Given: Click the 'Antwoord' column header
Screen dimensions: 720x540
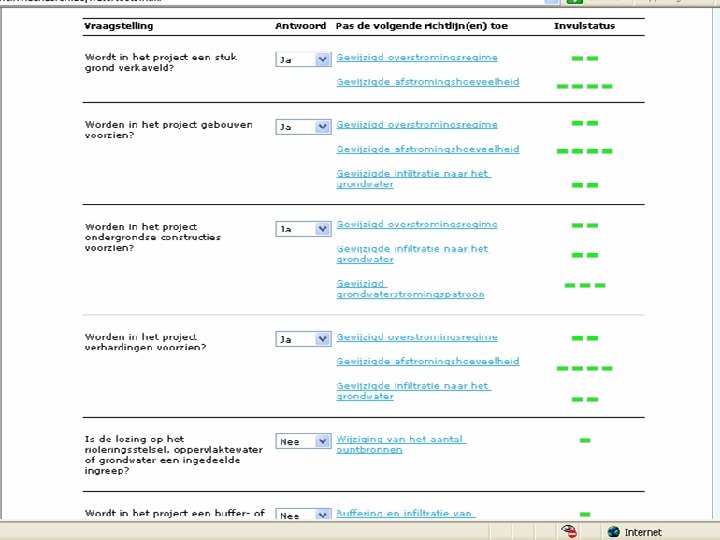Looking at the screenshot, I should [301, 26].
